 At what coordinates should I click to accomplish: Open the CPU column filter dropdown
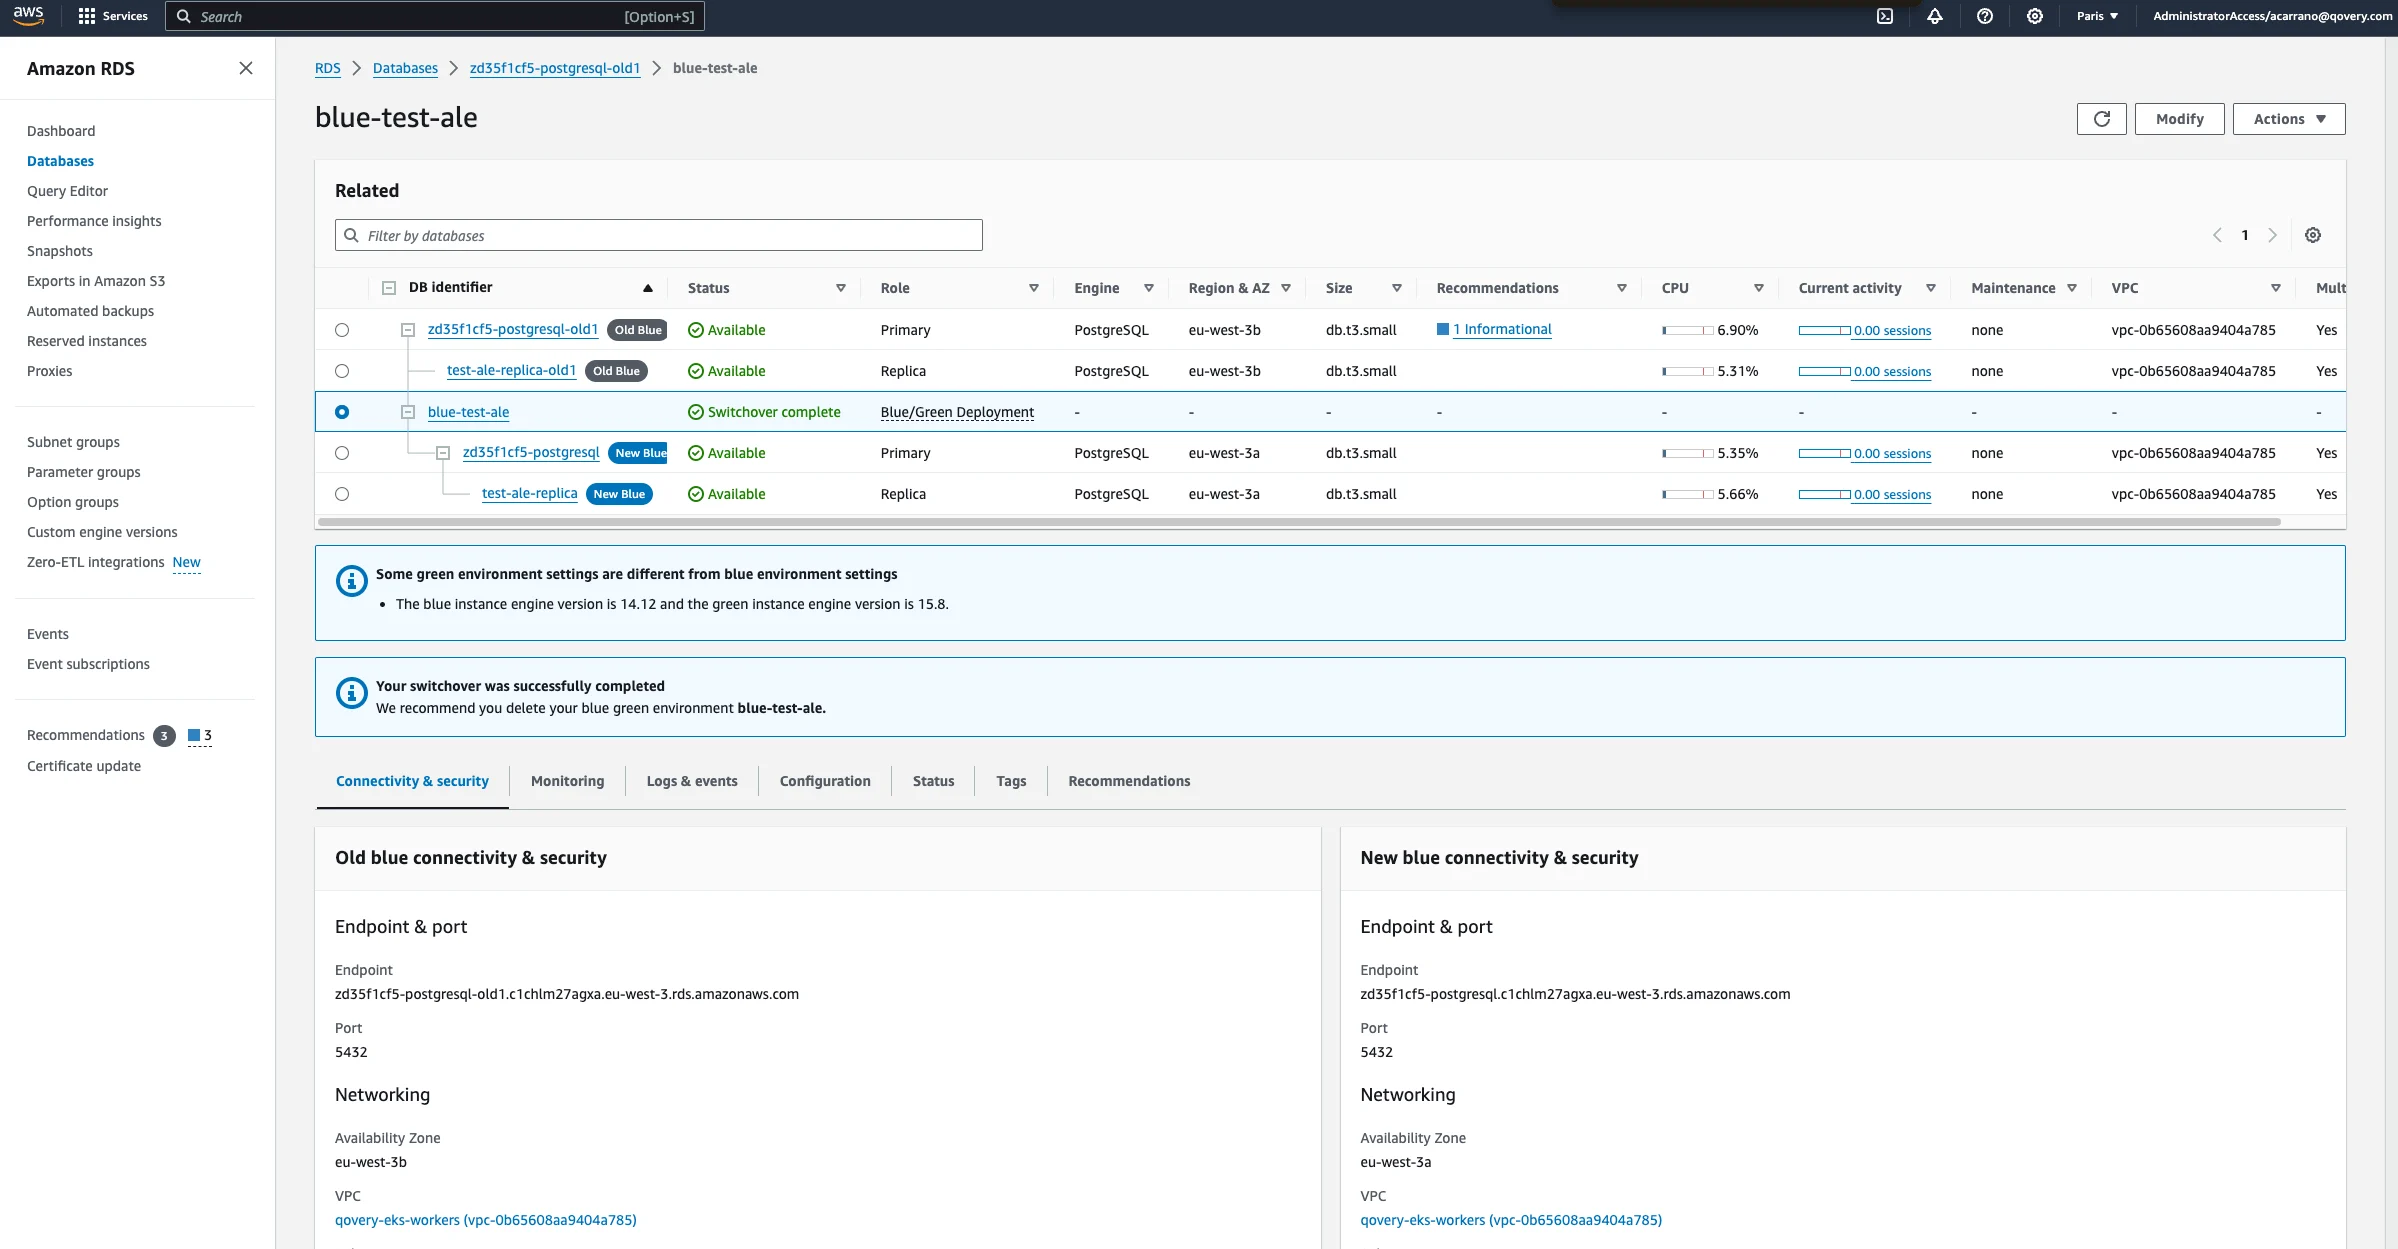point(1759,288)
